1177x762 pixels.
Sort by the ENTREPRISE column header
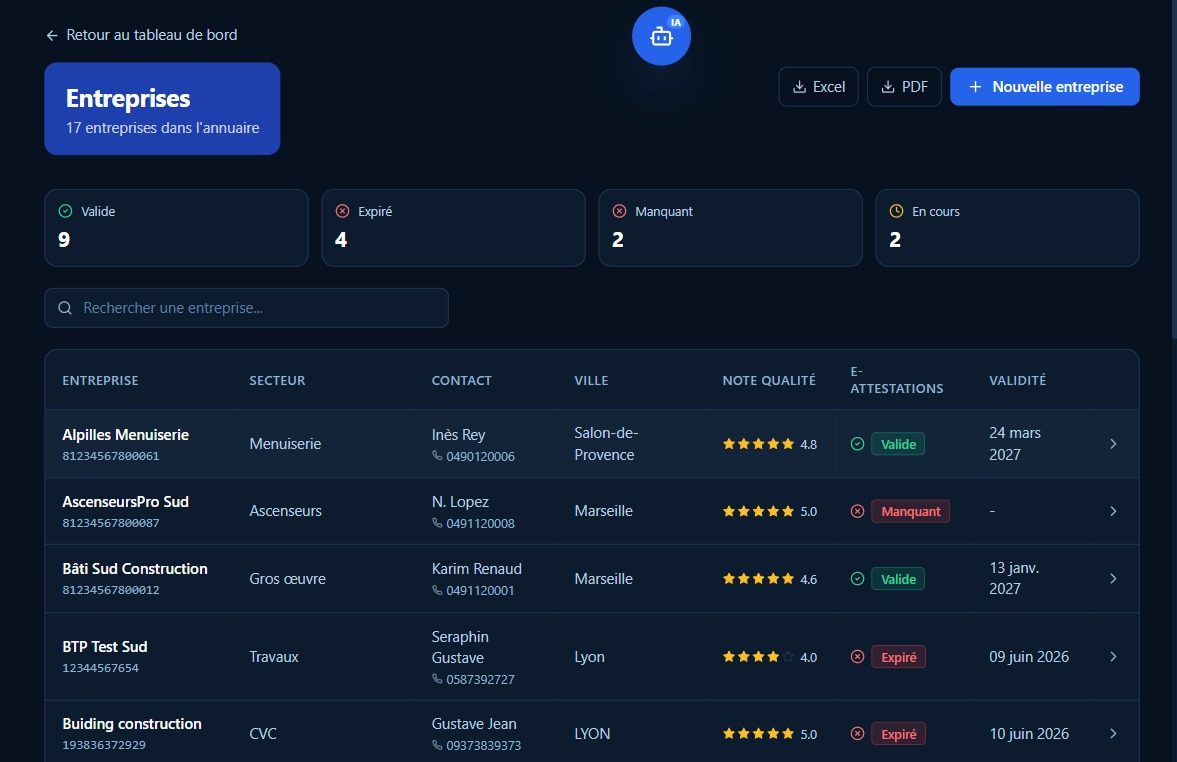click(100, 381)
